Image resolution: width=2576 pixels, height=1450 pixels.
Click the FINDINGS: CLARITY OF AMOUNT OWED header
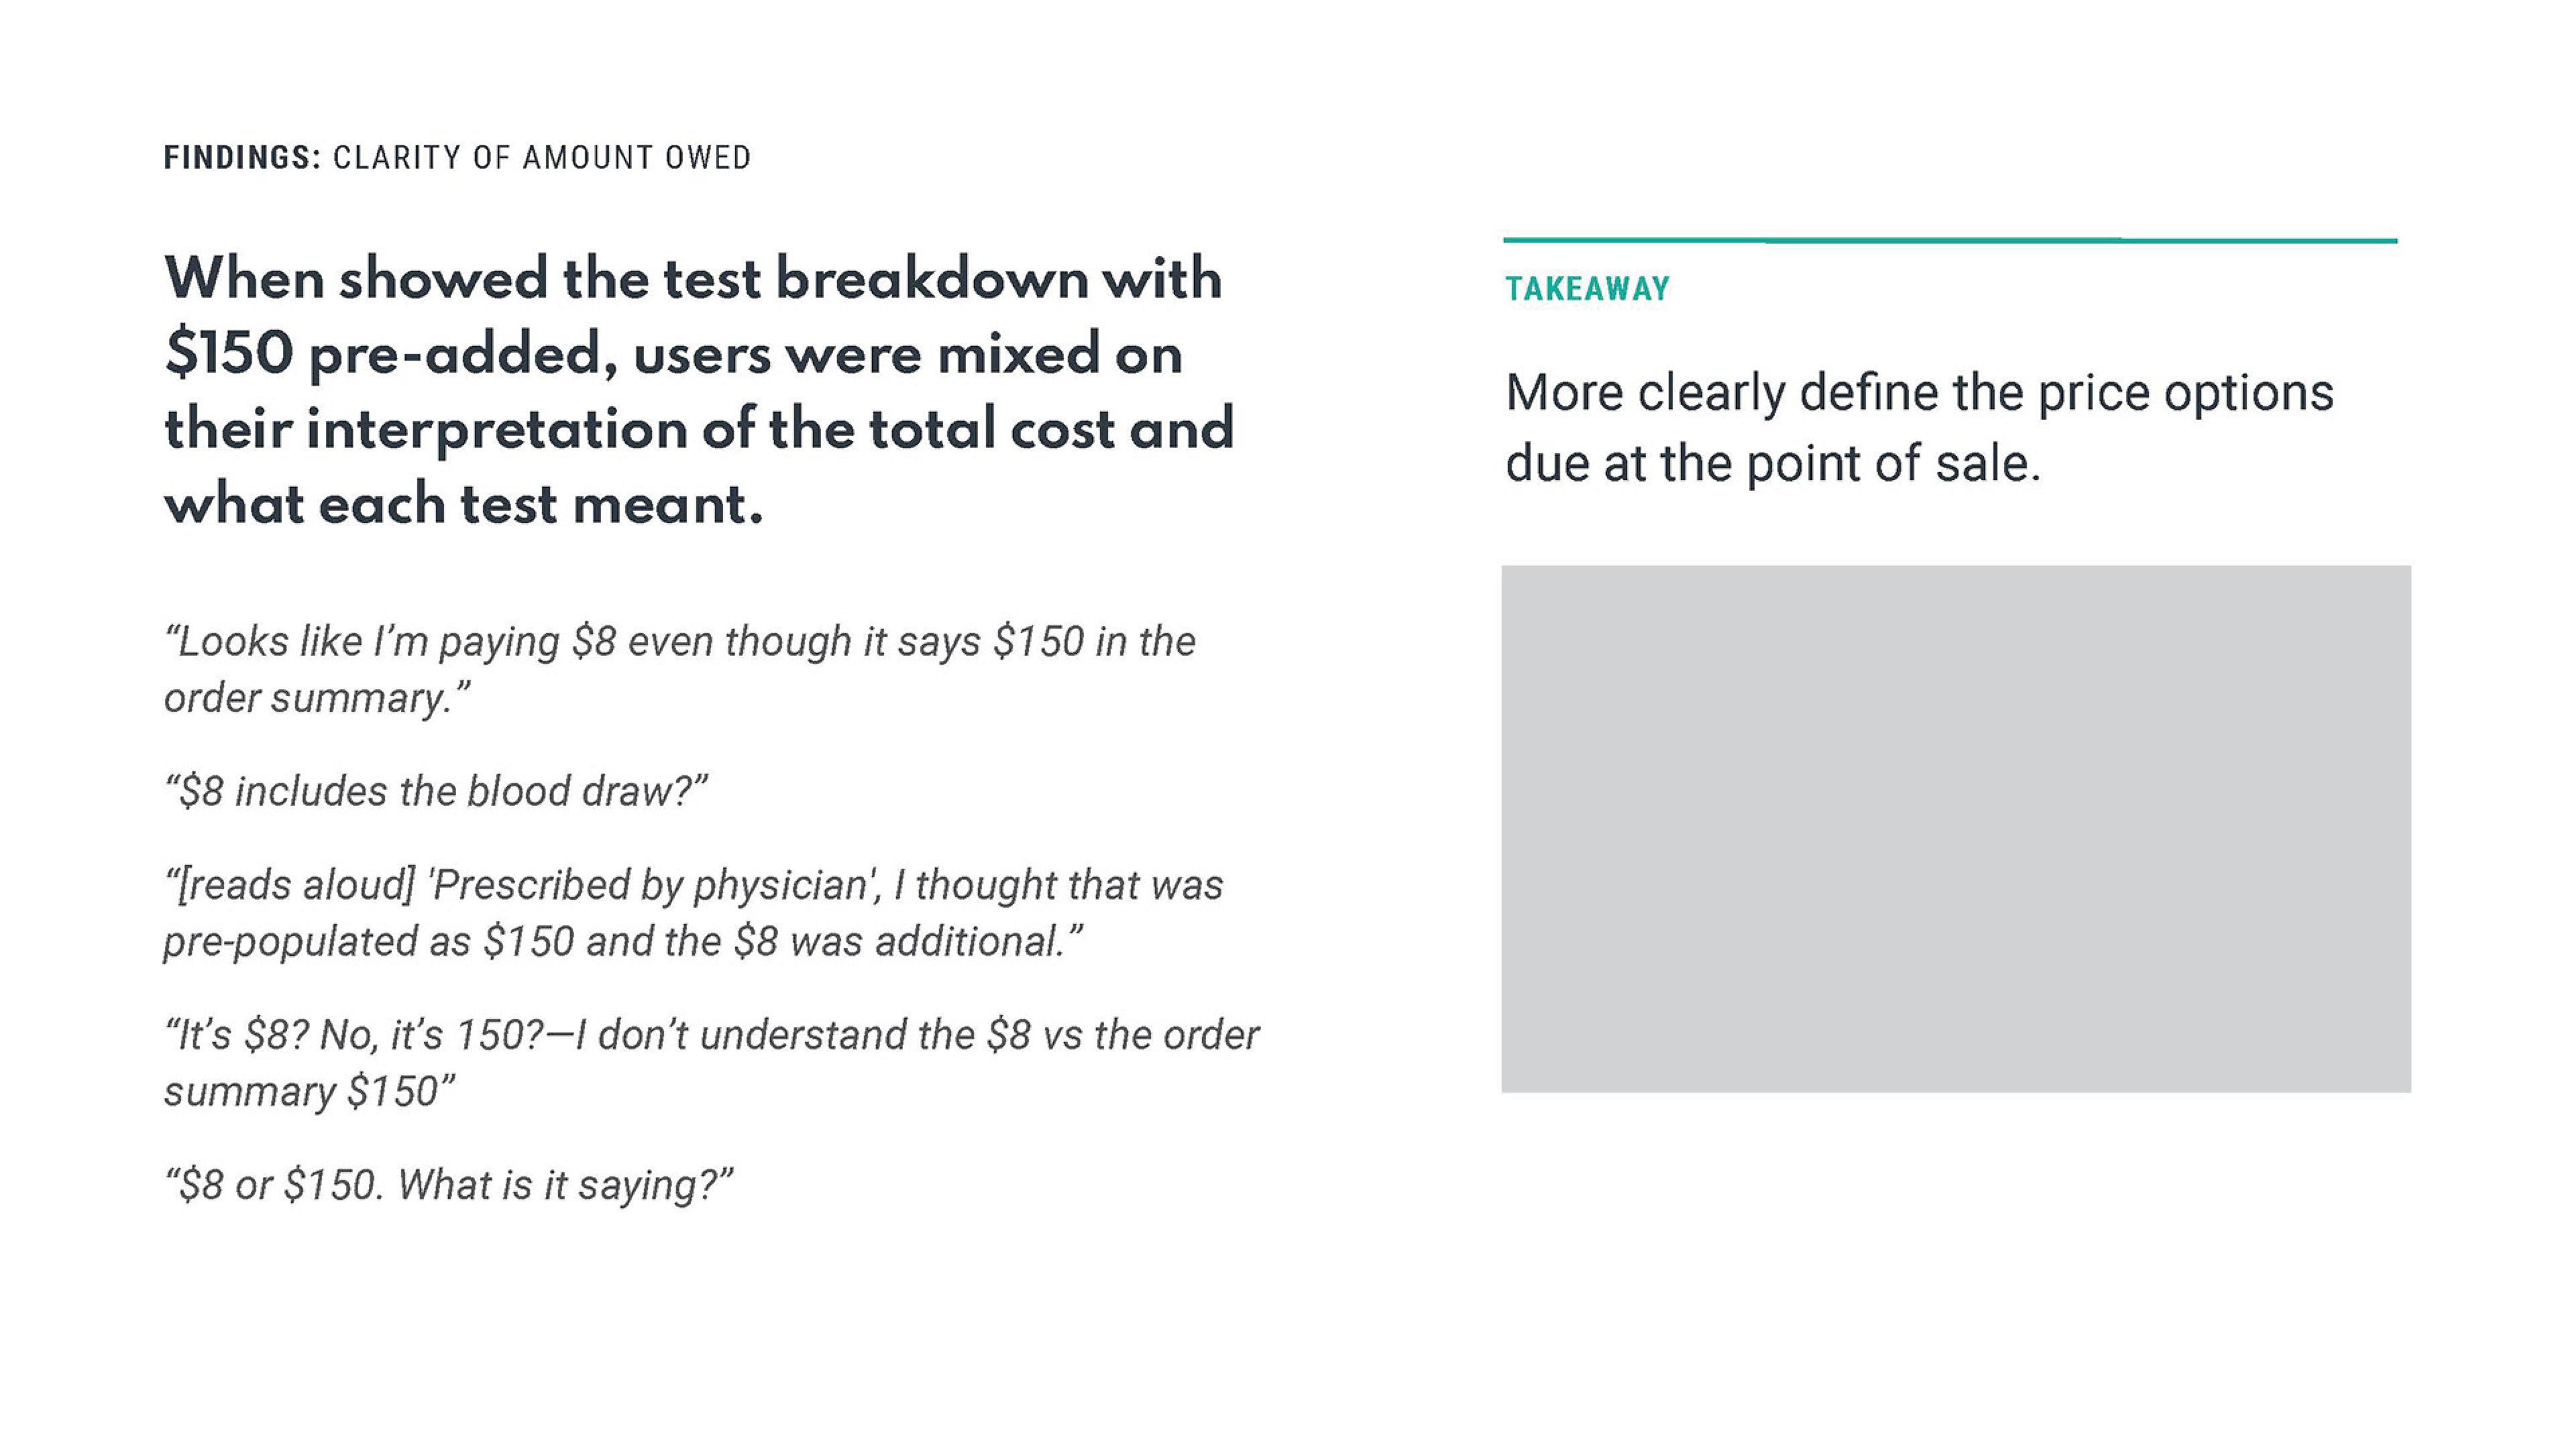457,157
